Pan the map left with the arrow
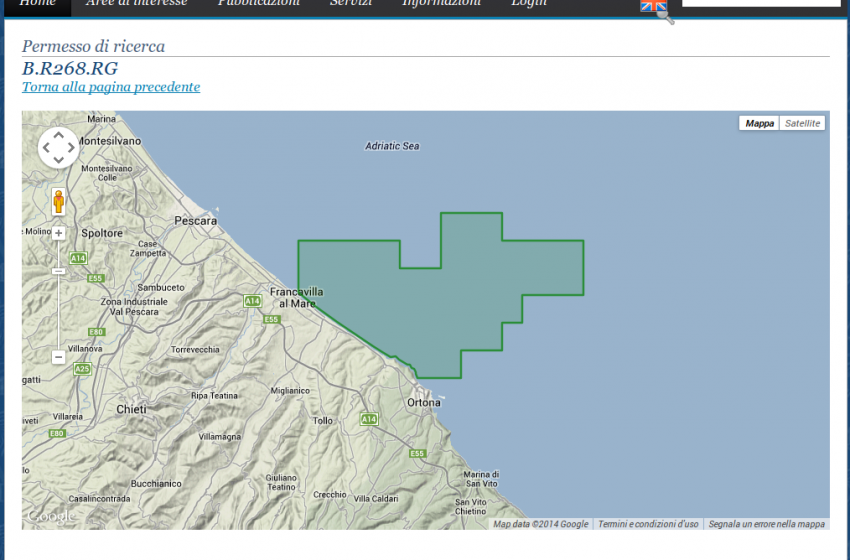 tap(46, 148)
